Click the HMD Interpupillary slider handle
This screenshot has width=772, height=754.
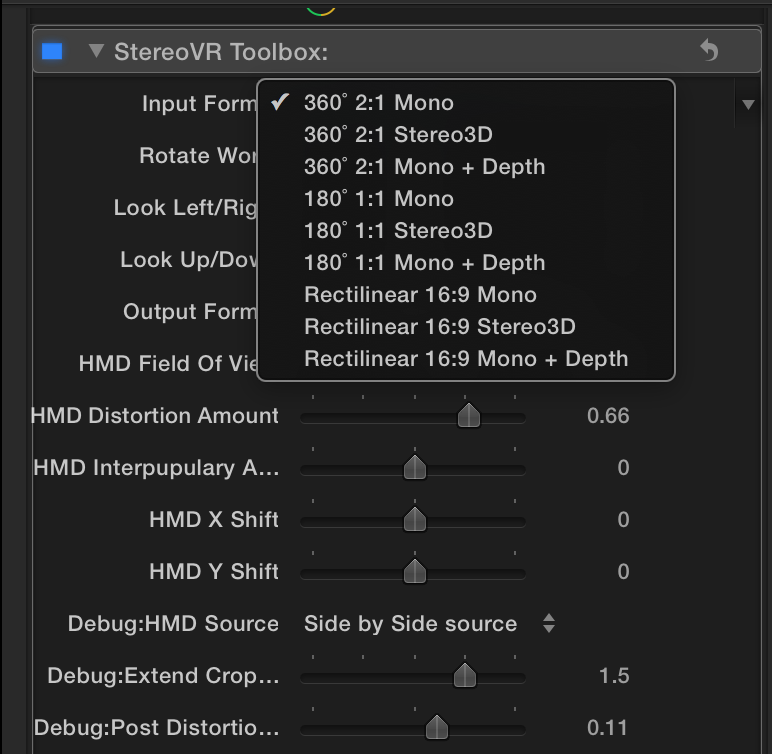tap(415, 468)
